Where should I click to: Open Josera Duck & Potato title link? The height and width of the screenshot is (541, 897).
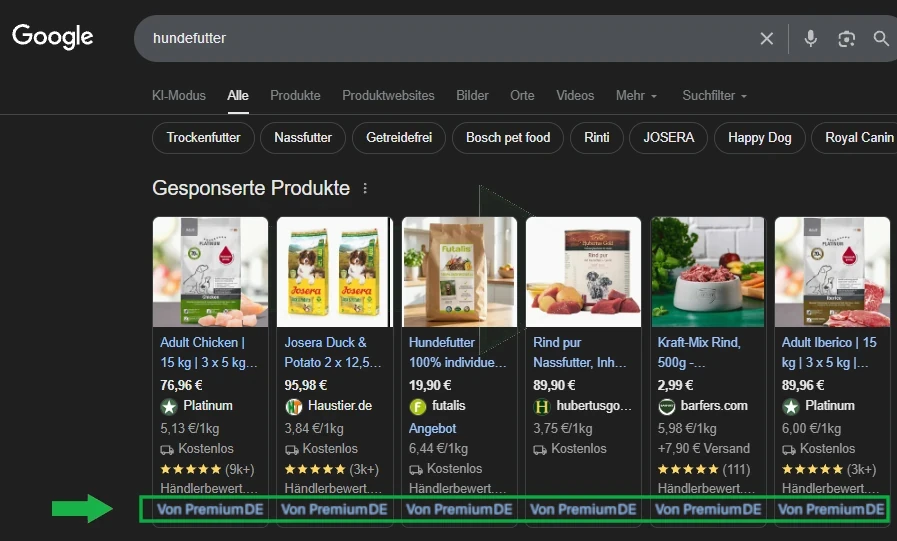coord(332,352)
